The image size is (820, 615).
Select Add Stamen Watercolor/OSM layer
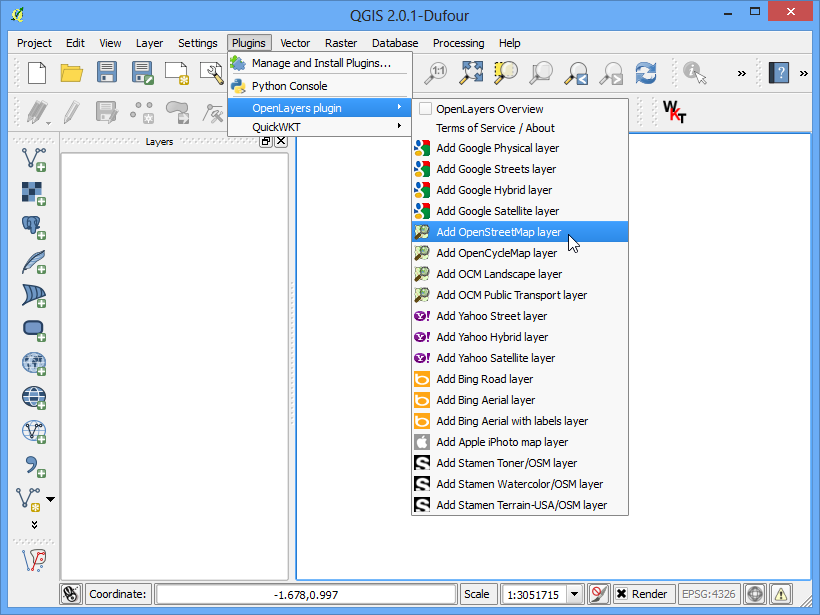[520, 484]
